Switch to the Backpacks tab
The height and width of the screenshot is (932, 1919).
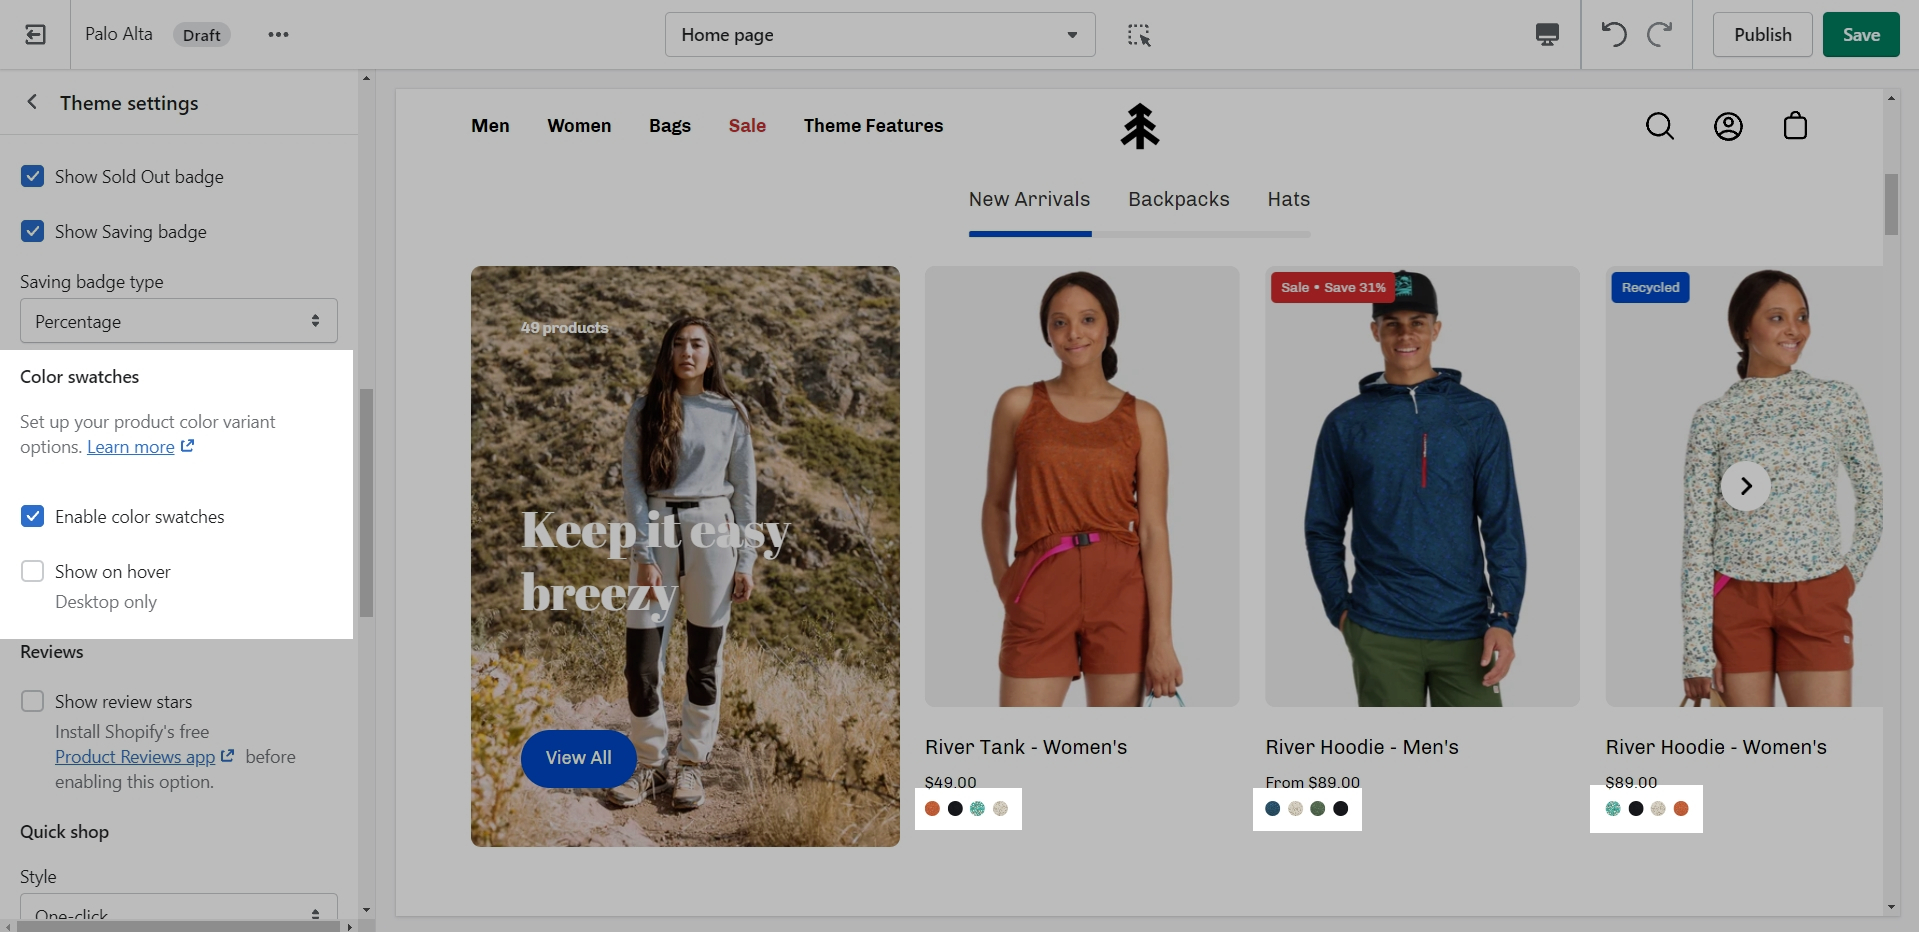pyautogui.click(x=1178, y=199)
